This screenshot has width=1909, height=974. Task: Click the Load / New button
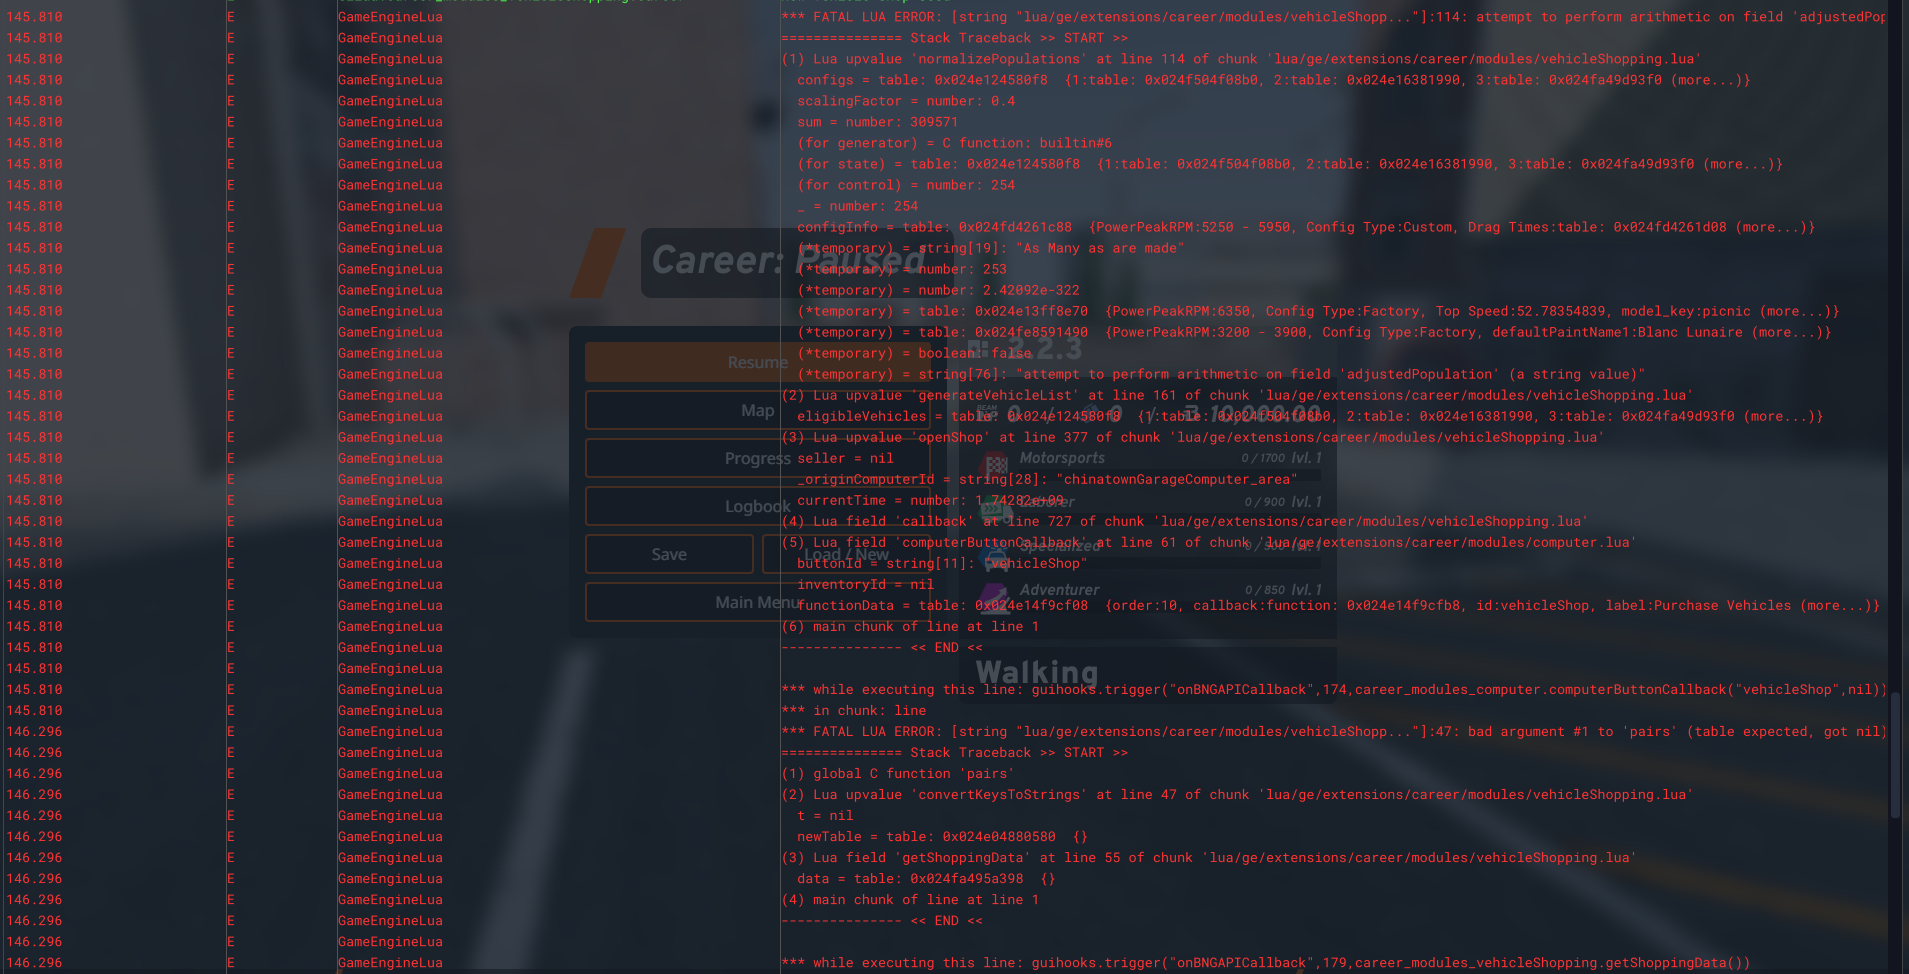tap(846, 554)
